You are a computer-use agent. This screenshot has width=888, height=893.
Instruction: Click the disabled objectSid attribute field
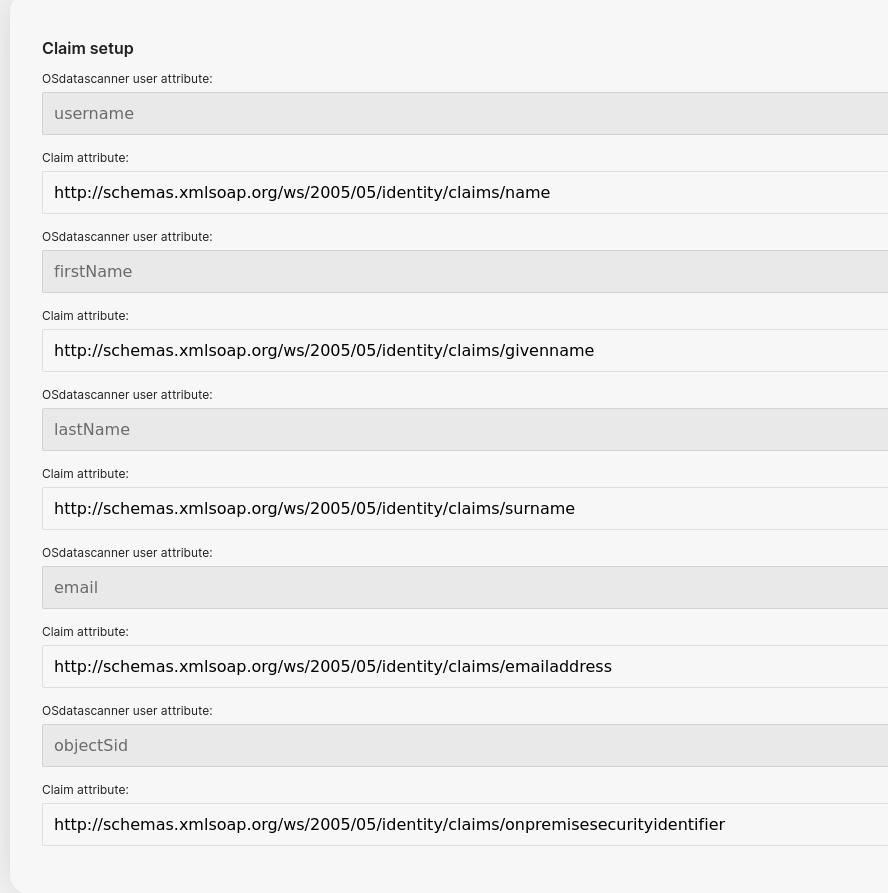coord(465,745)
